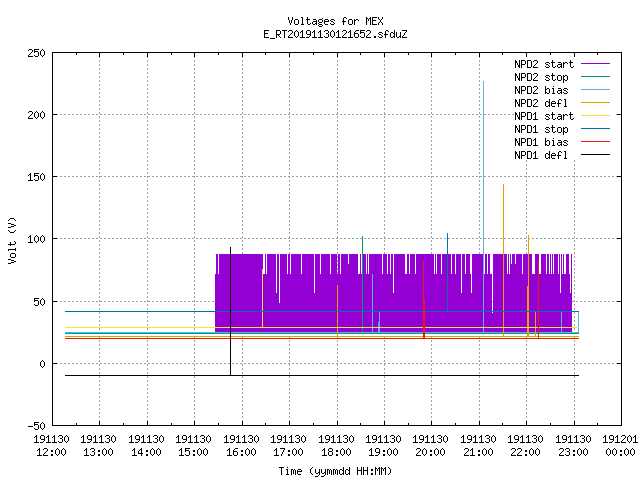Click the 191130 20:00 x-axis tick label
This screenshot has height=480, width=640.
[x=431, y=446]
